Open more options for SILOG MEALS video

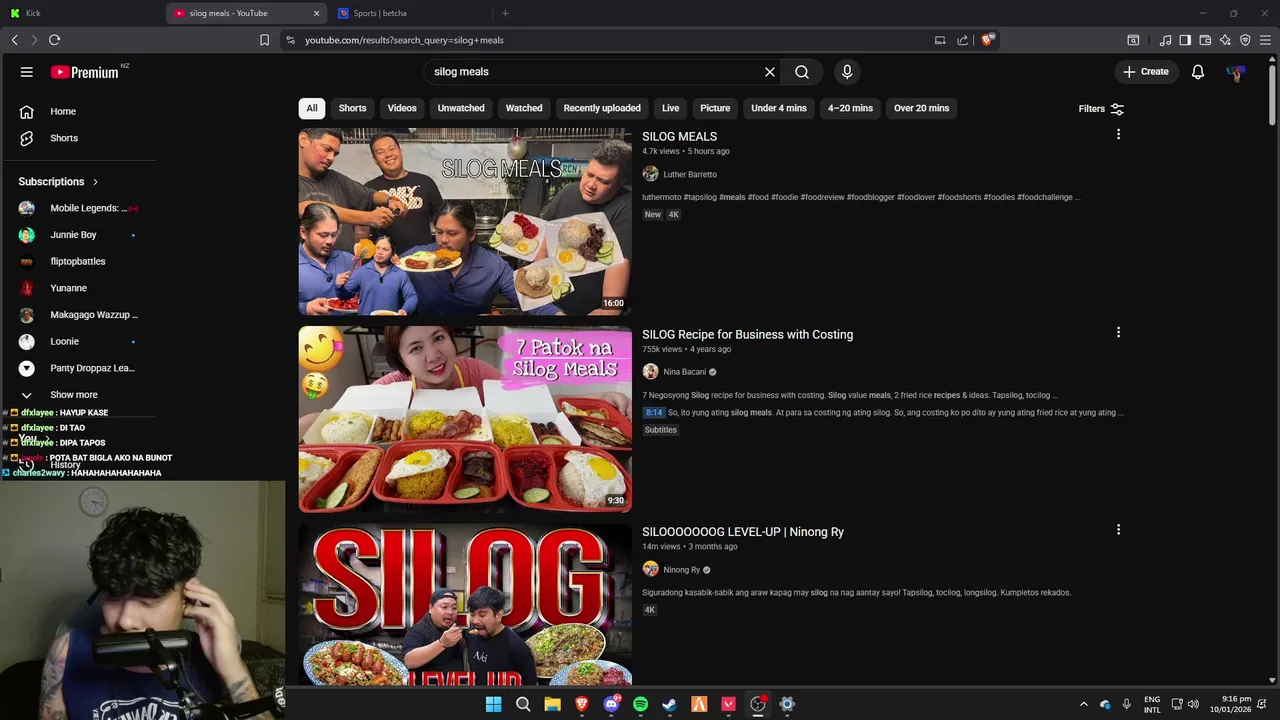click(1118, 134)
